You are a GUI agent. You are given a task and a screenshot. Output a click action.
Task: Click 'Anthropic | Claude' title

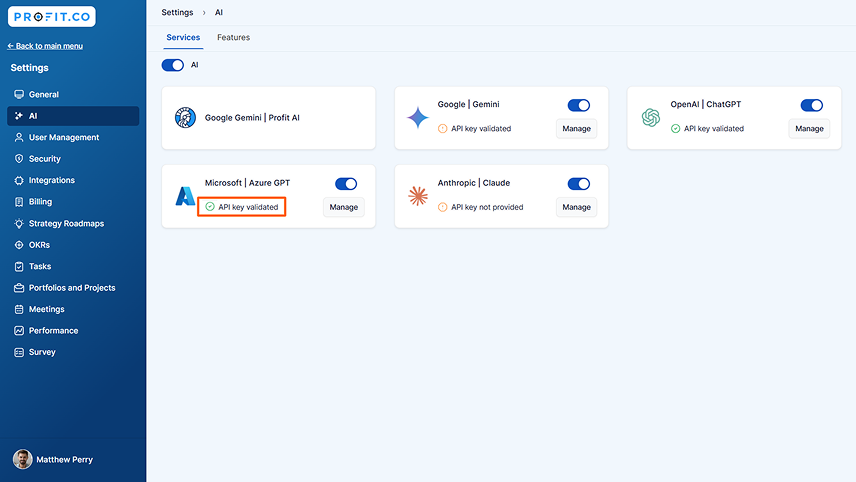(x=474, y=183)
